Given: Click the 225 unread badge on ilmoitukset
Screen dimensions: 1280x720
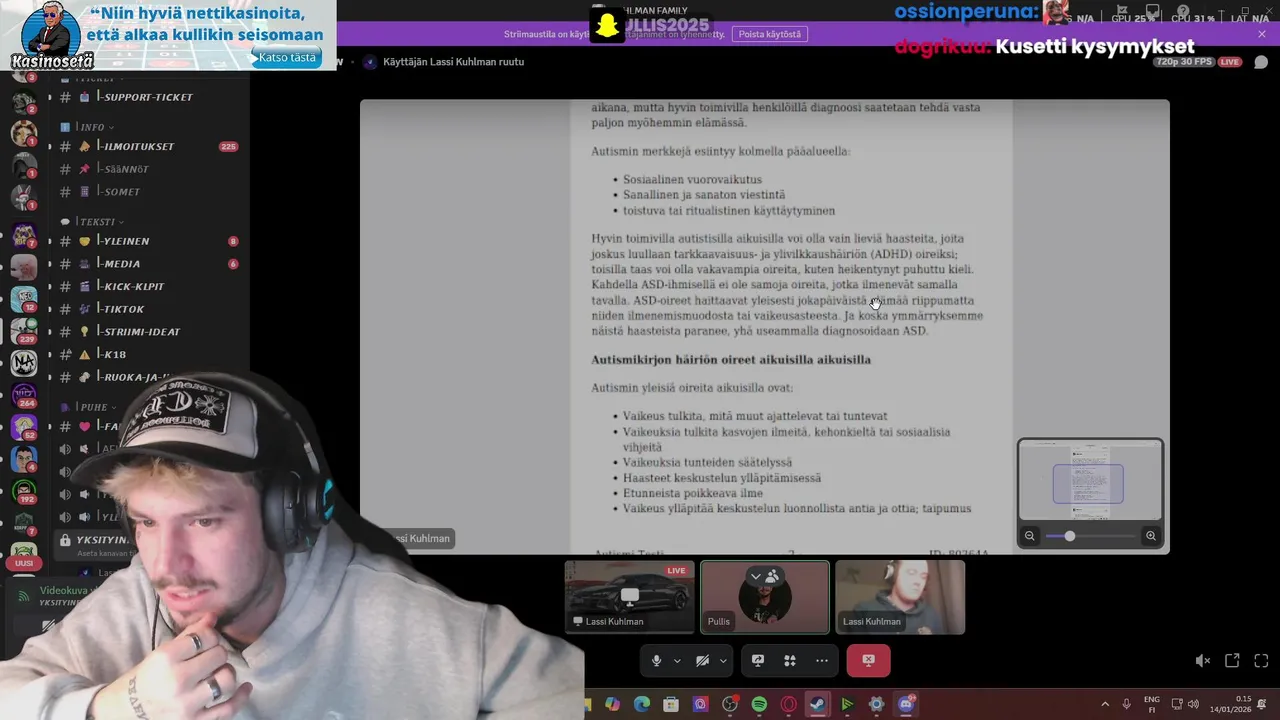Looking at the screenshot, I should (x=228, y=146).
